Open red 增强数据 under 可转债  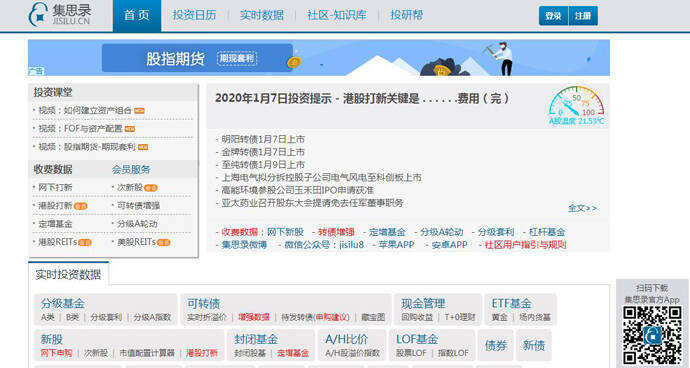[254, 317]
